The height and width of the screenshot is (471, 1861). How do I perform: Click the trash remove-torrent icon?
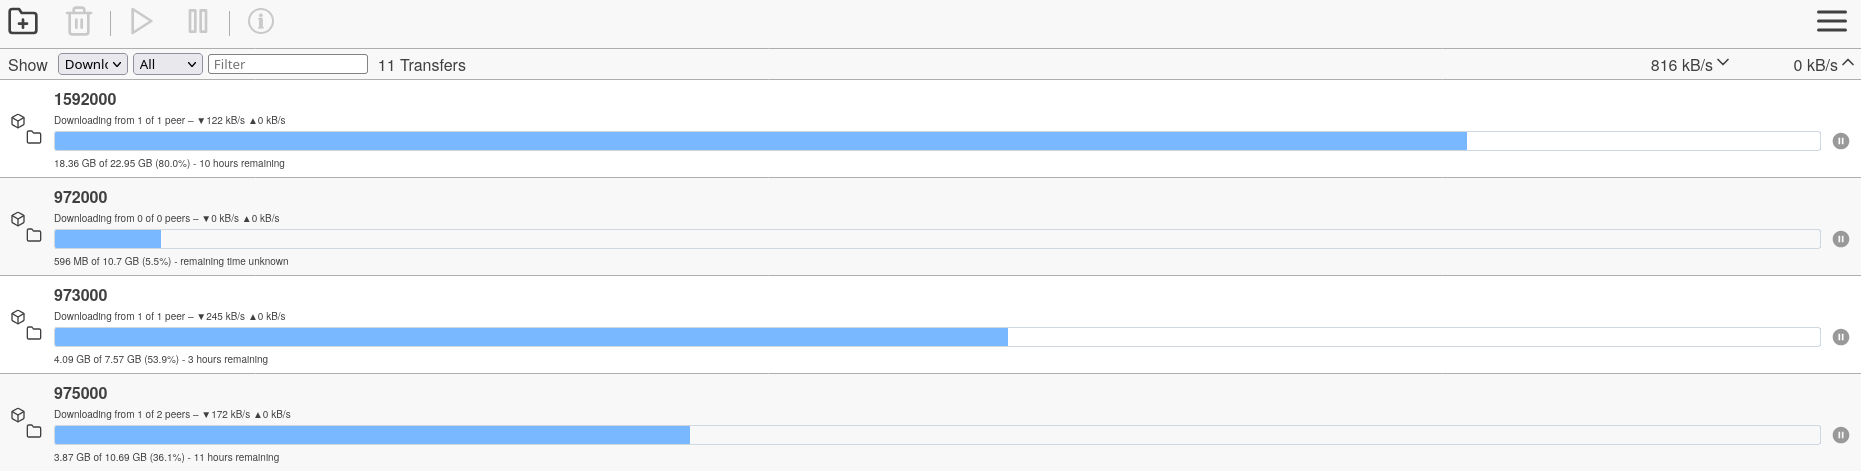click(x=79, y=21)
